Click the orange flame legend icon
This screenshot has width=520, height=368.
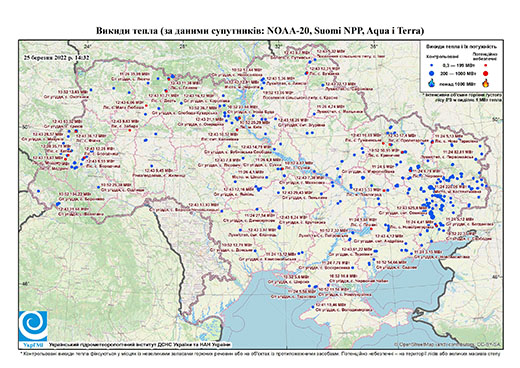486,83
